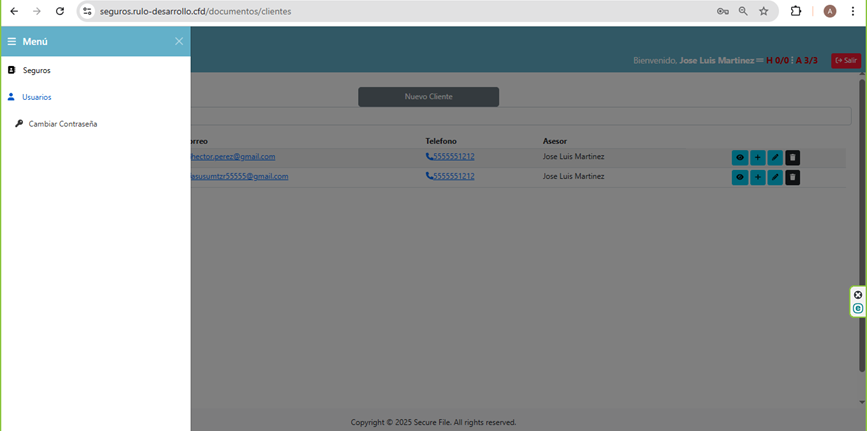View second client with the eye icon
Image resolution: width=867 pixels, height=431 pixels.
740,177
